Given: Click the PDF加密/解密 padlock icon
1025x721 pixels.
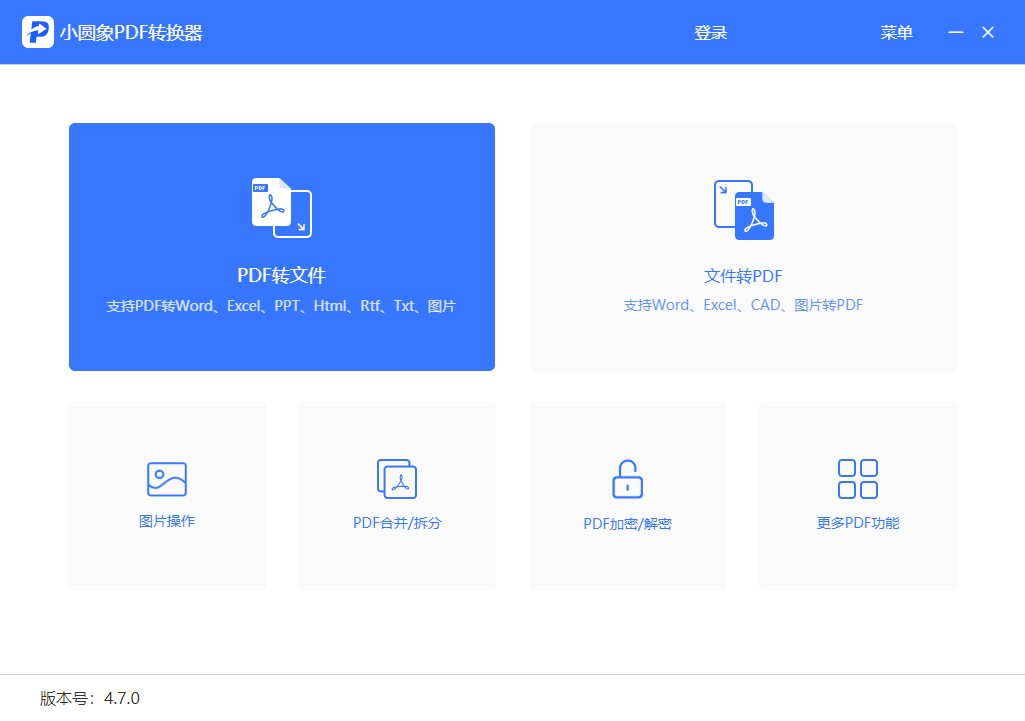Looking at the screenshot, I should (x=627, y=478).
